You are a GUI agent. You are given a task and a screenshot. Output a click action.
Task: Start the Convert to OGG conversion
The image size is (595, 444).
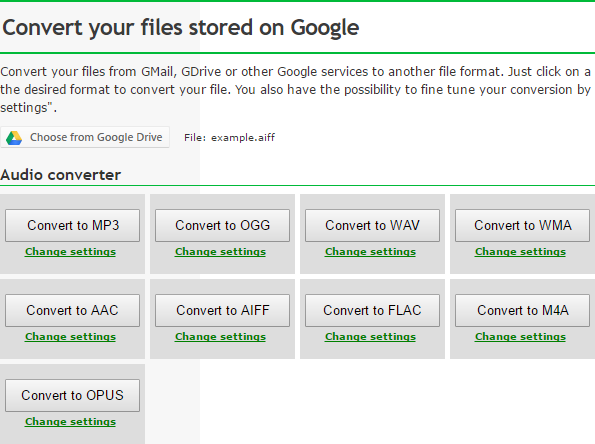[222, 225]
